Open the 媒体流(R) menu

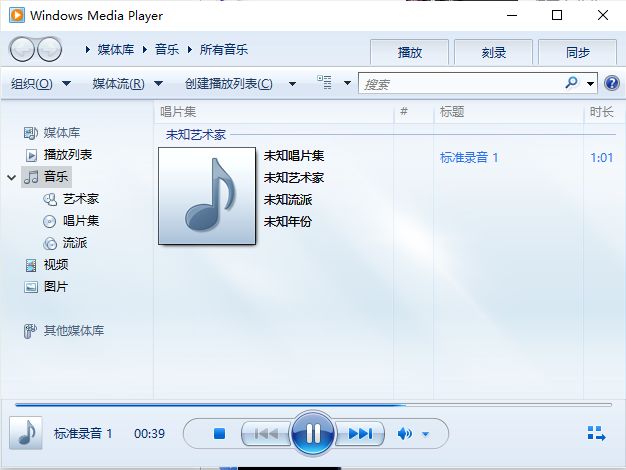point(127,84)
